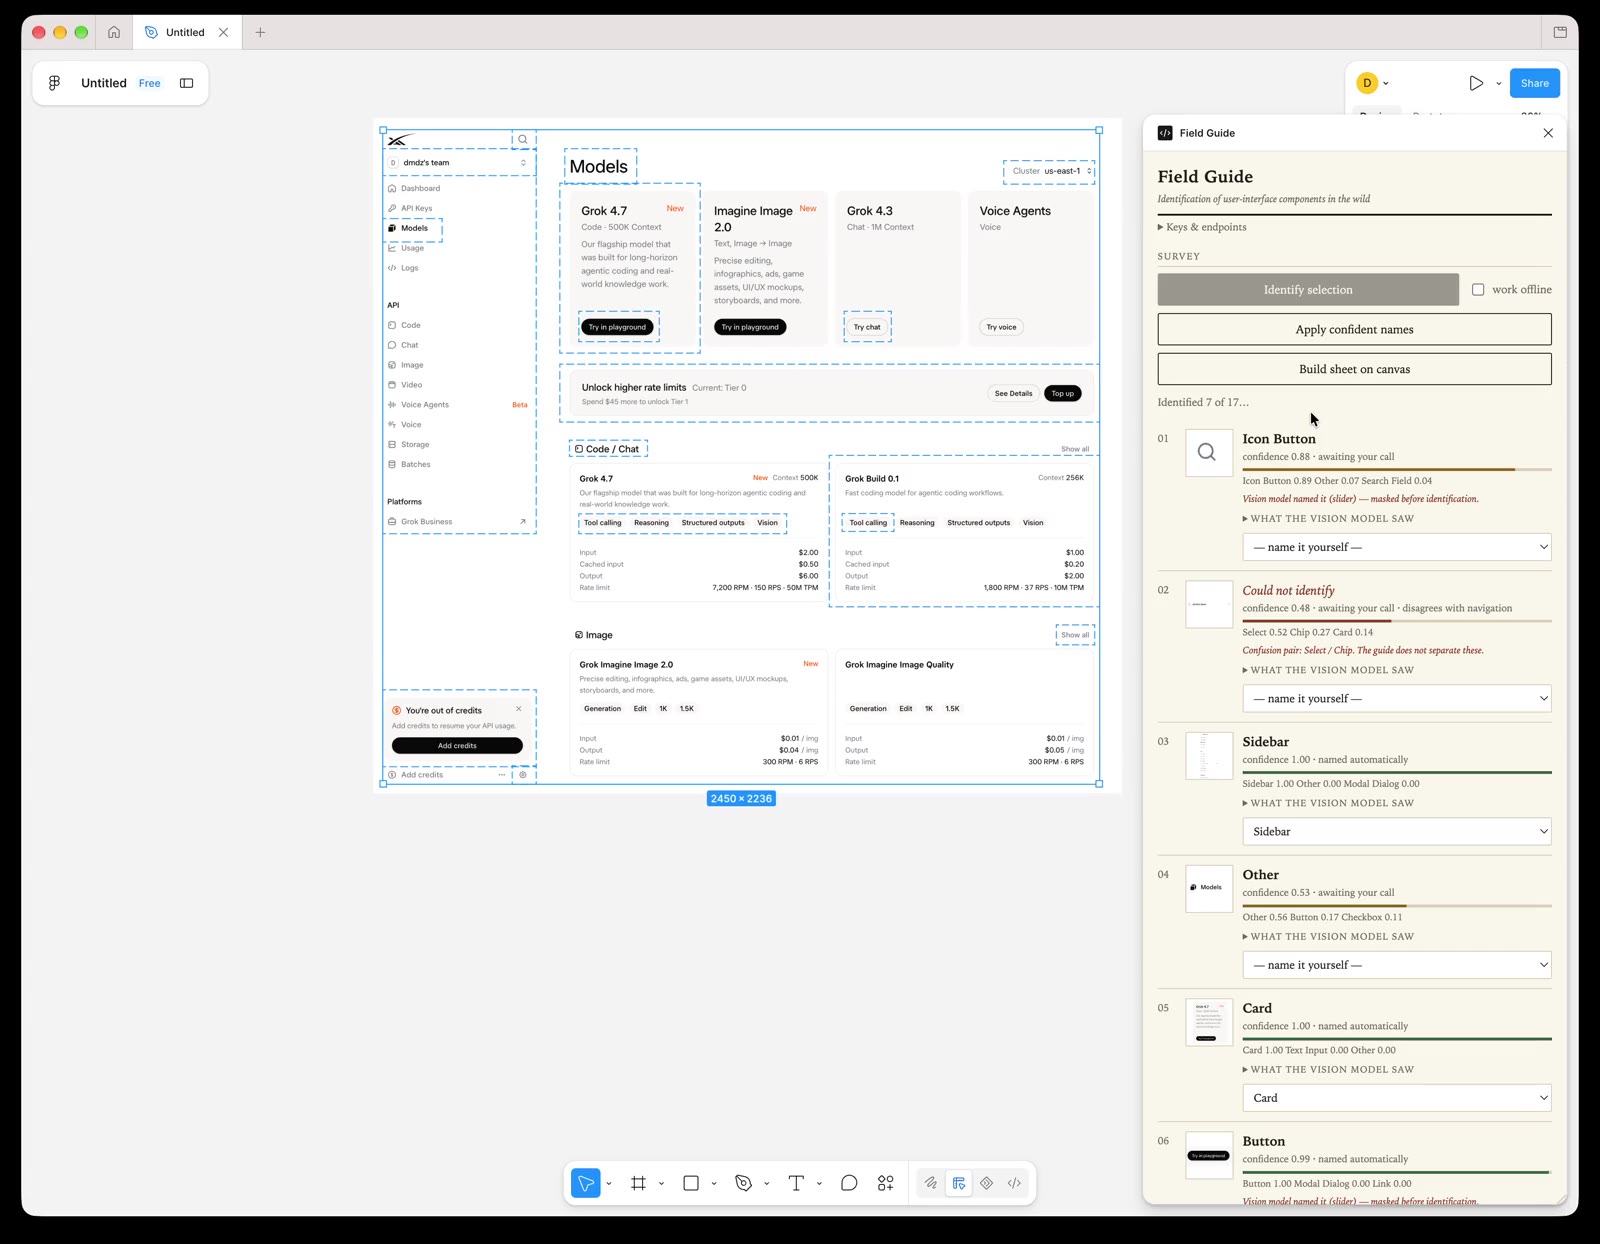
Task: Open the move tool options chevron
Action: click(609, 1184)
